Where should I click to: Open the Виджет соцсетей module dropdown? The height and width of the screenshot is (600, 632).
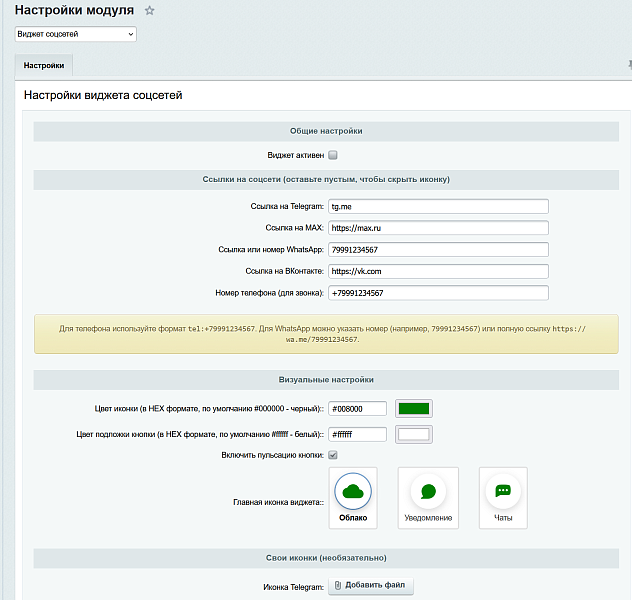[75, 34]
